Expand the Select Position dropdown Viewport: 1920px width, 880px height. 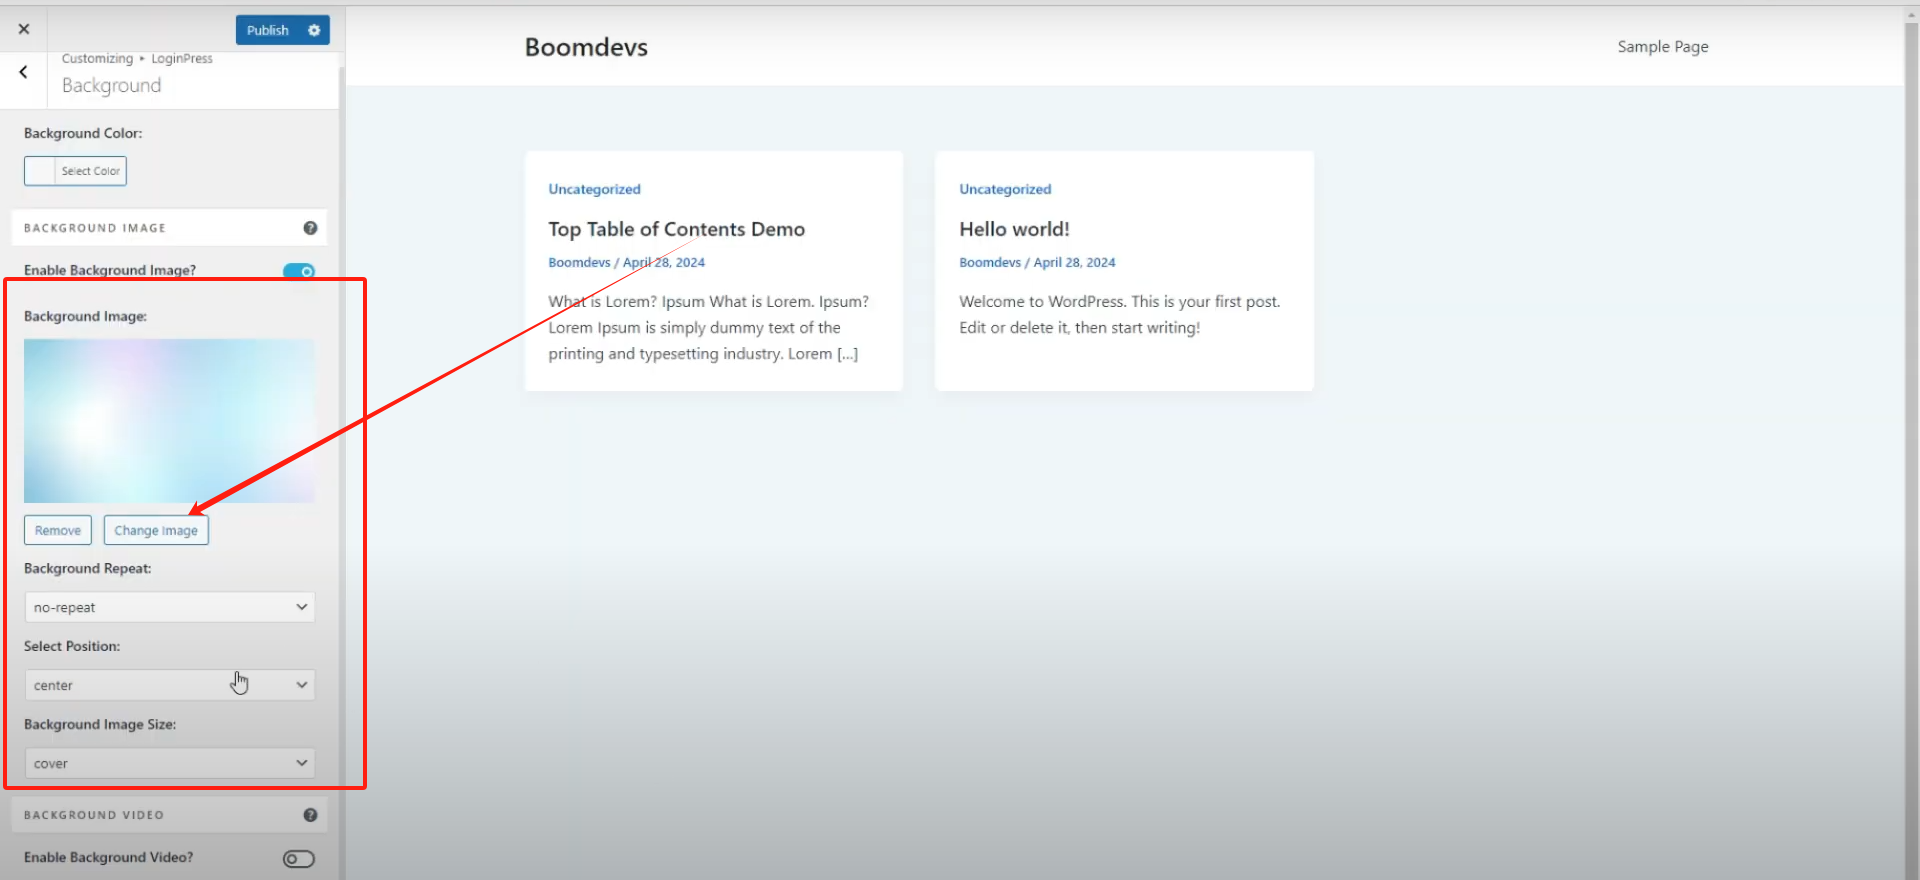[169, 685]
